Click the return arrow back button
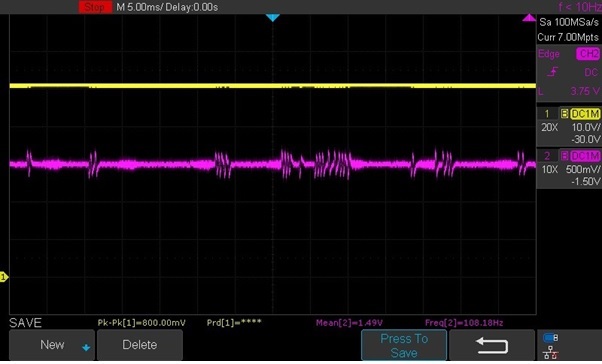Viewport: 602px width, 364px height. [492, 345]
